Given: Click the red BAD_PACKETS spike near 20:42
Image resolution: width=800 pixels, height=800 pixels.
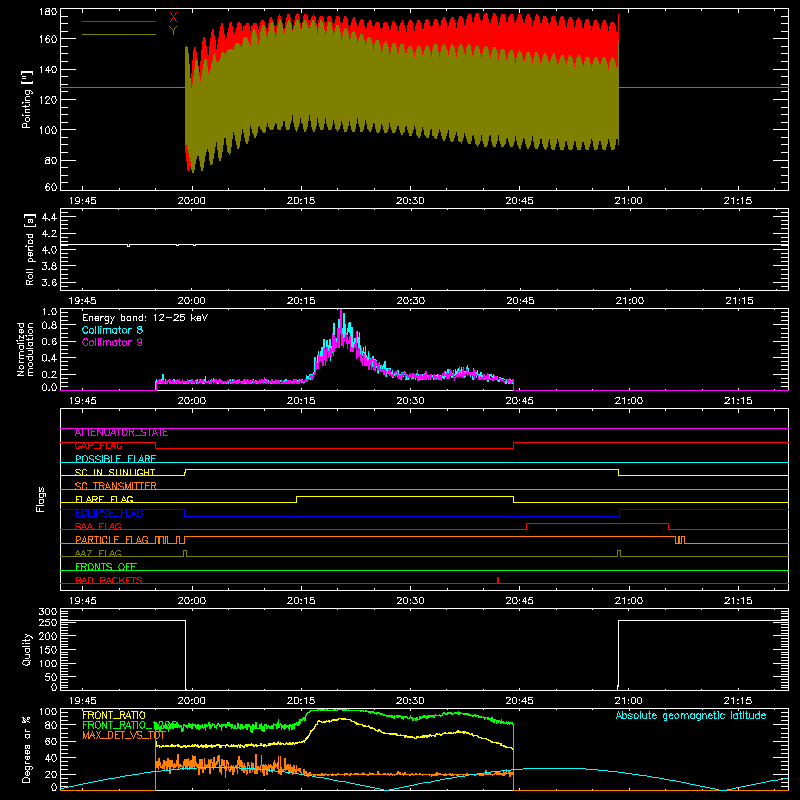Looking at the screenshot, I should point(497,580).
